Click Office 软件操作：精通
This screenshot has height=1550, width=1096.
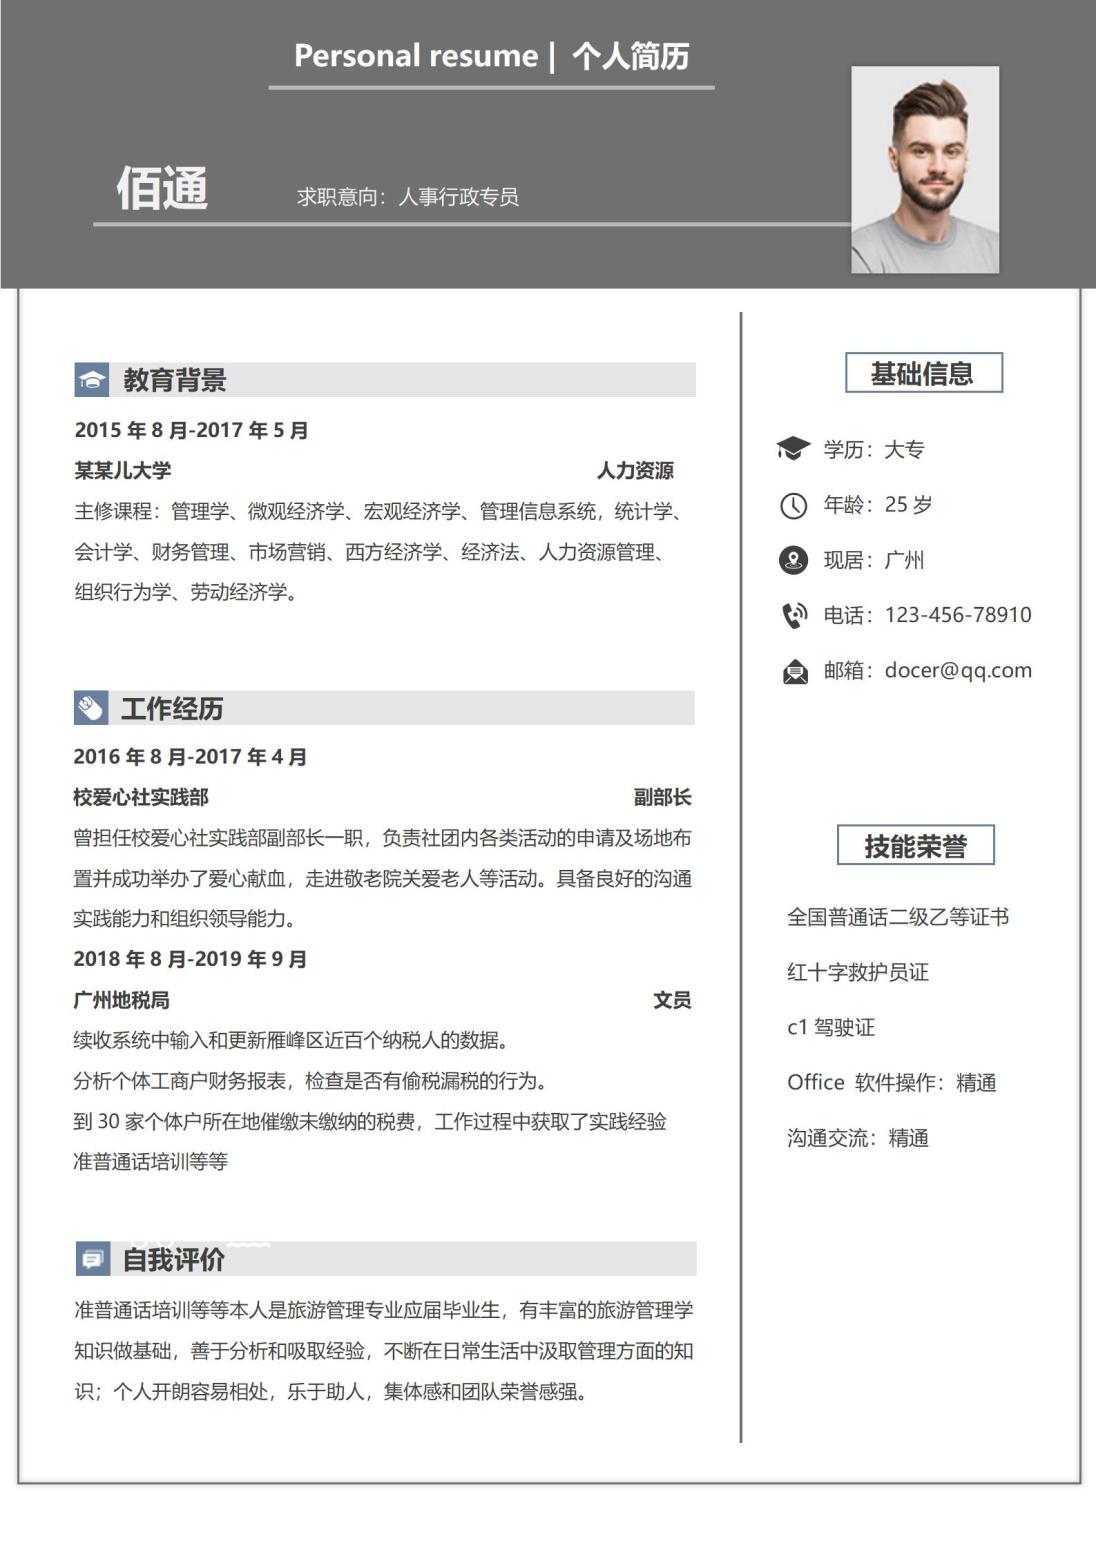pyautogui.click(x=892, y=1083)
